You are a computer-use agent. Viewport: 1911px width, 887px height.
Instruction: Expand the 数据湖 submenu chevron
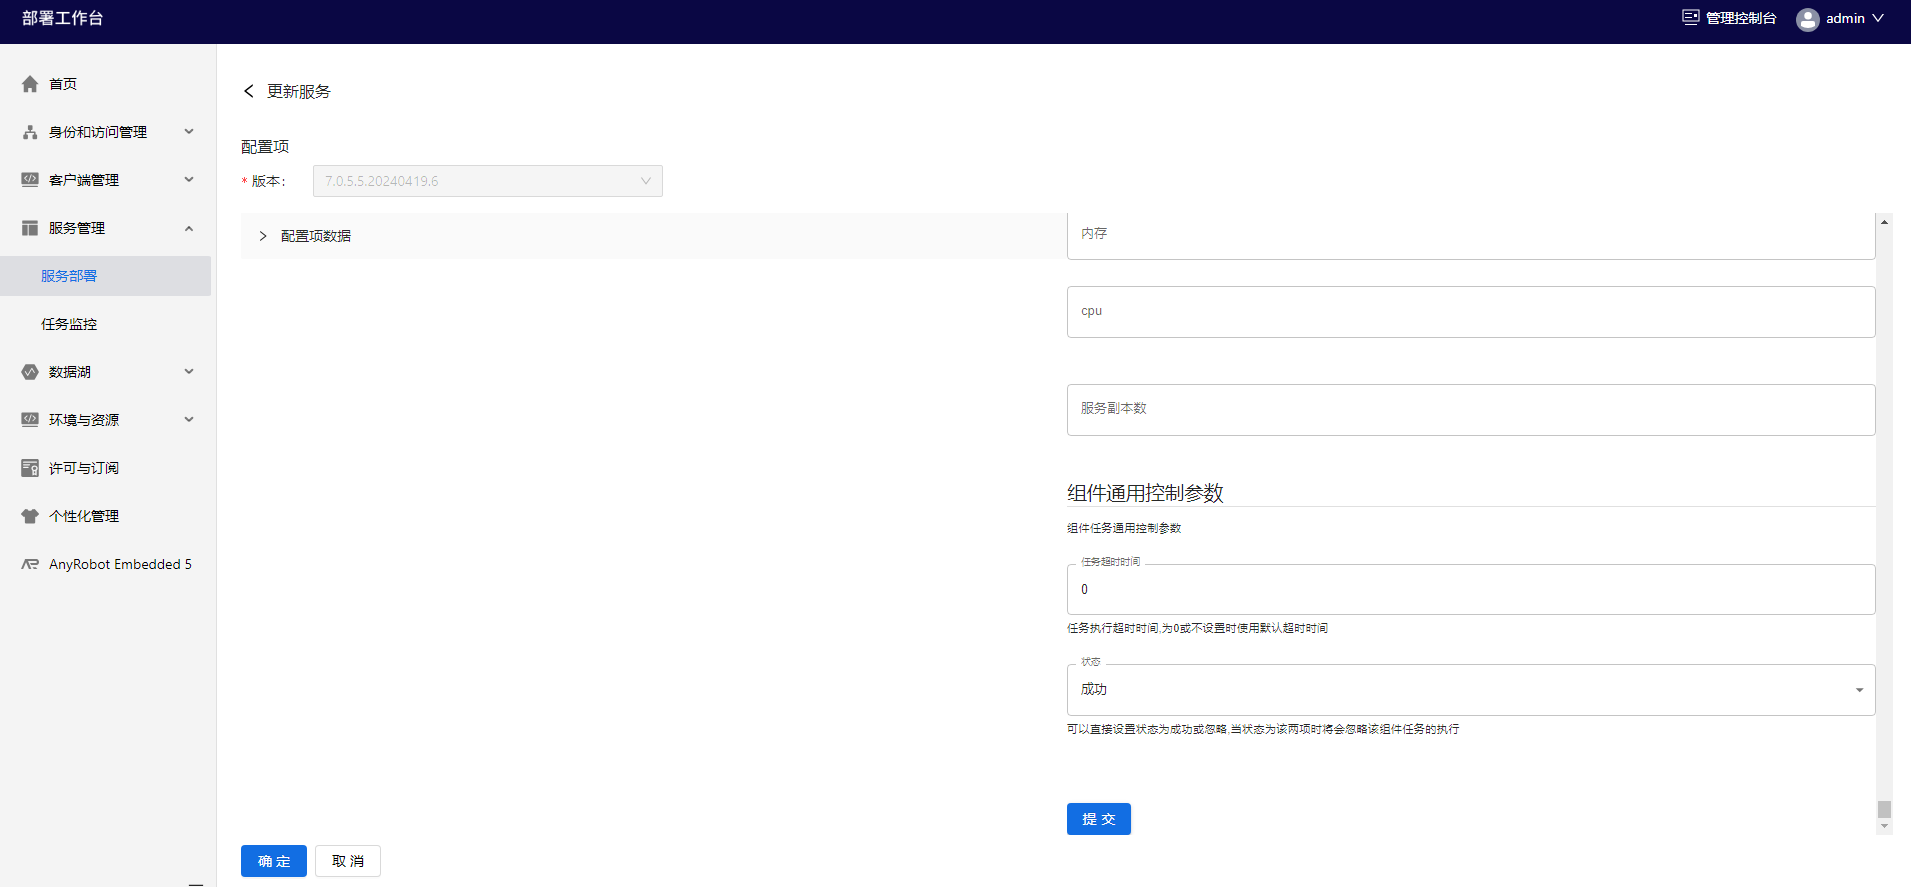tap(189, 372)
